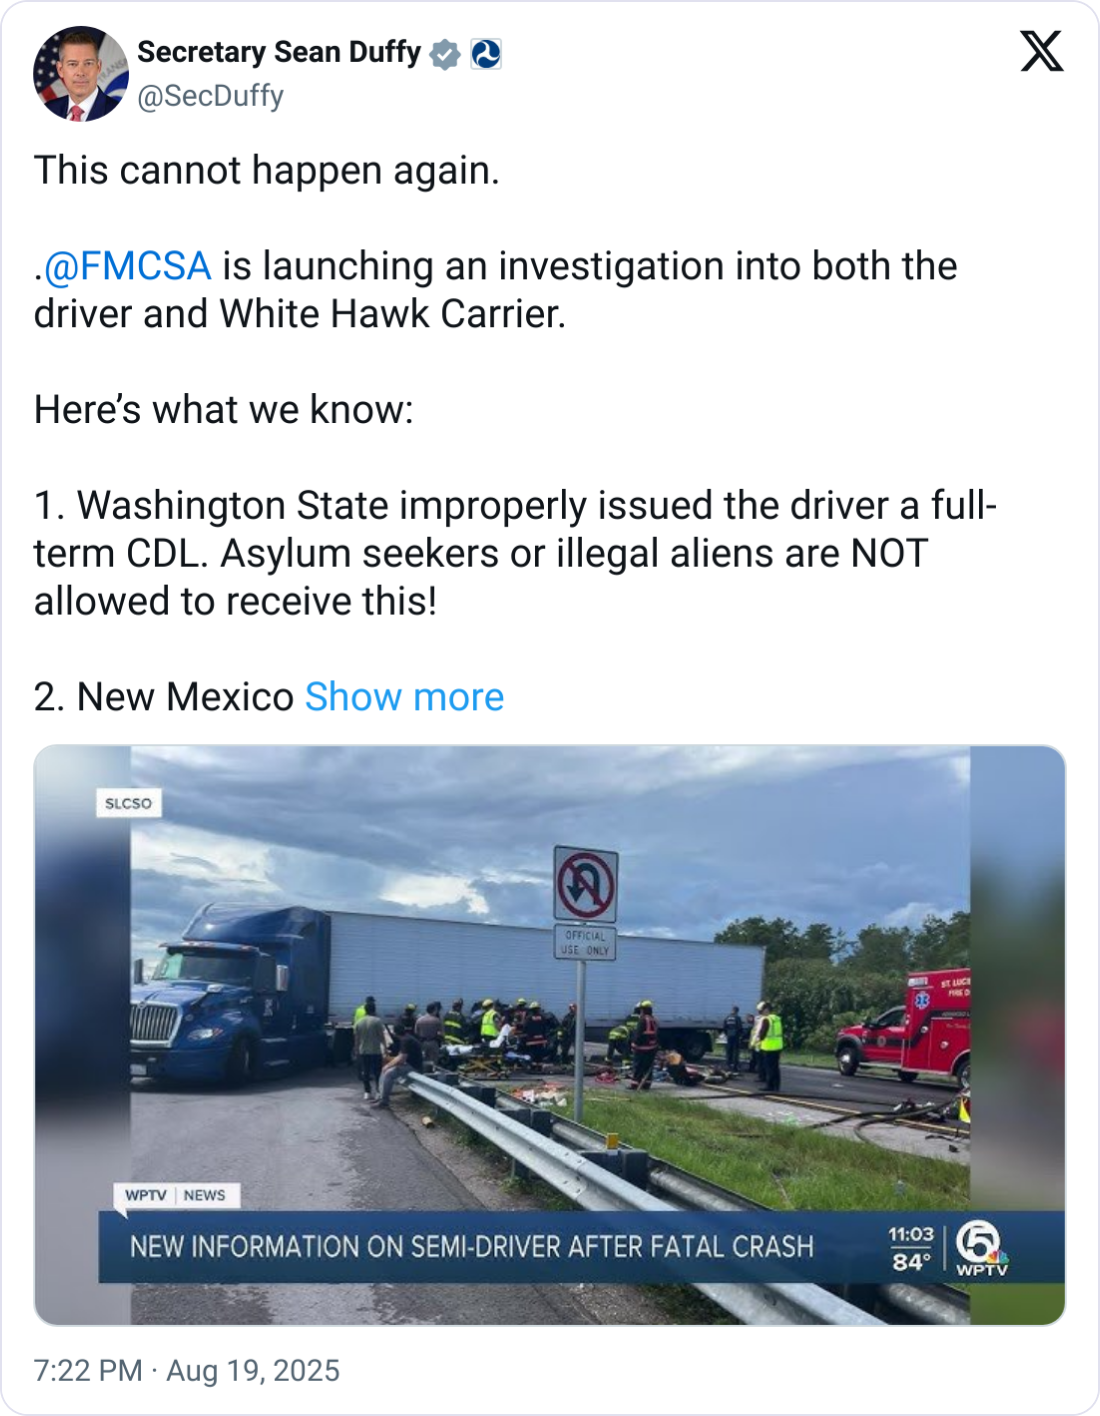
Task: Click the Secretary Sean Duffy display name
Action: [x=278, y=52]
